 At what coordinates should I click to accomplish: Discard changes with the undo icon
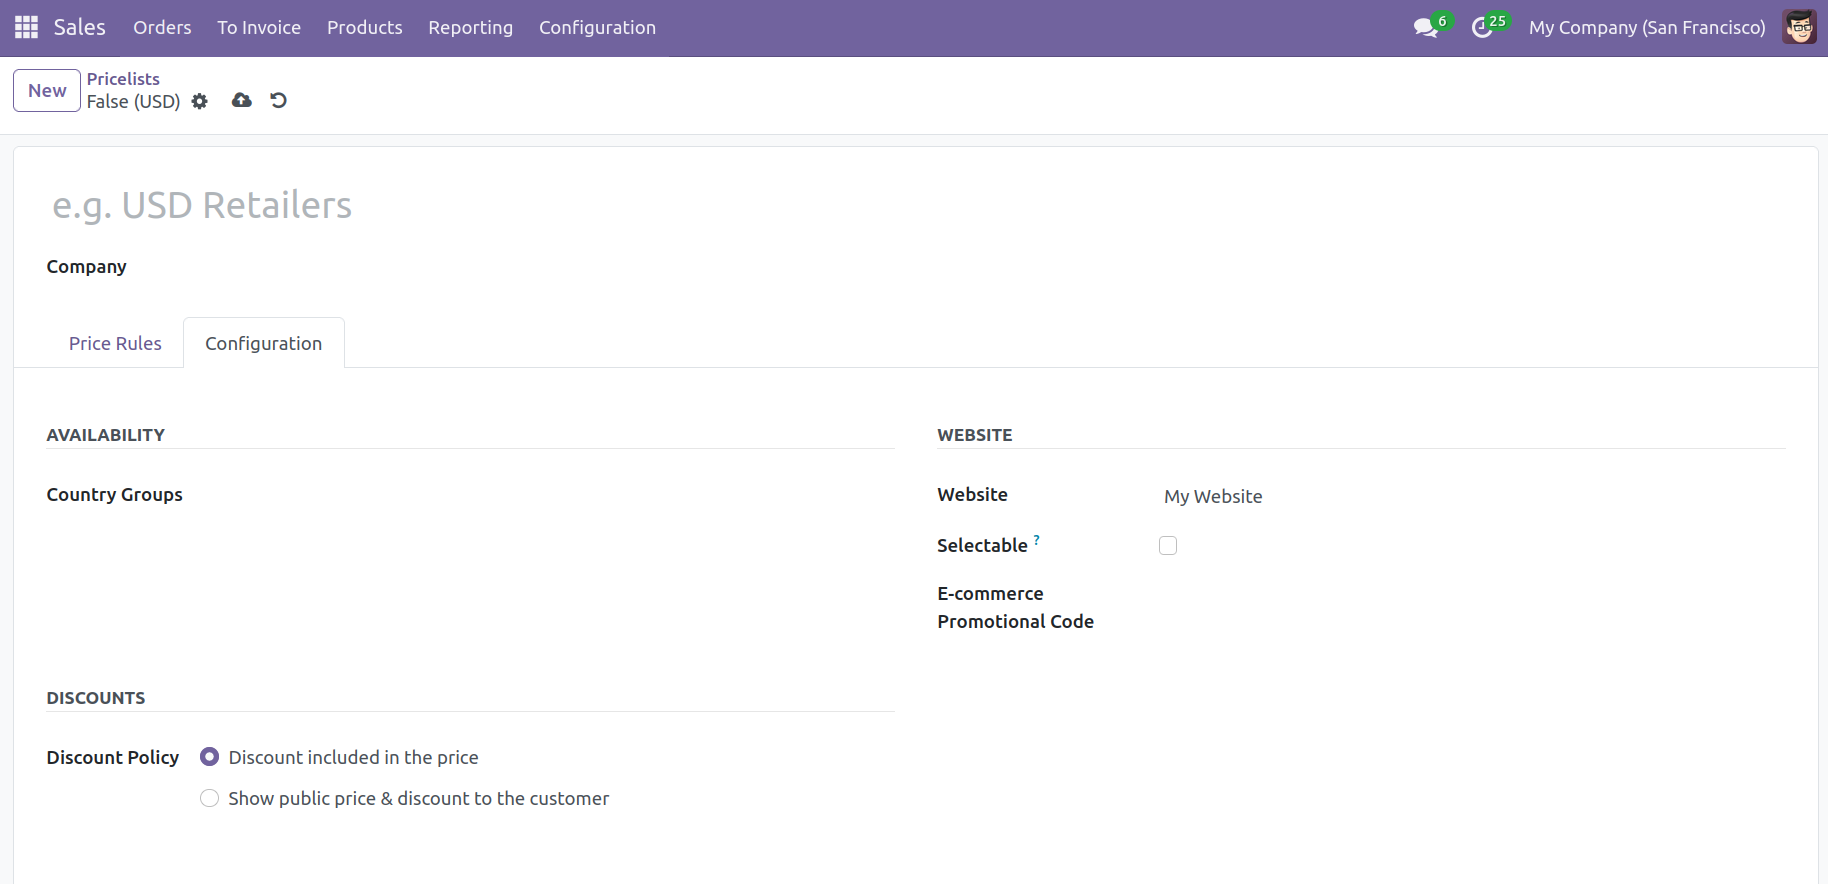(x=279, y=100)
